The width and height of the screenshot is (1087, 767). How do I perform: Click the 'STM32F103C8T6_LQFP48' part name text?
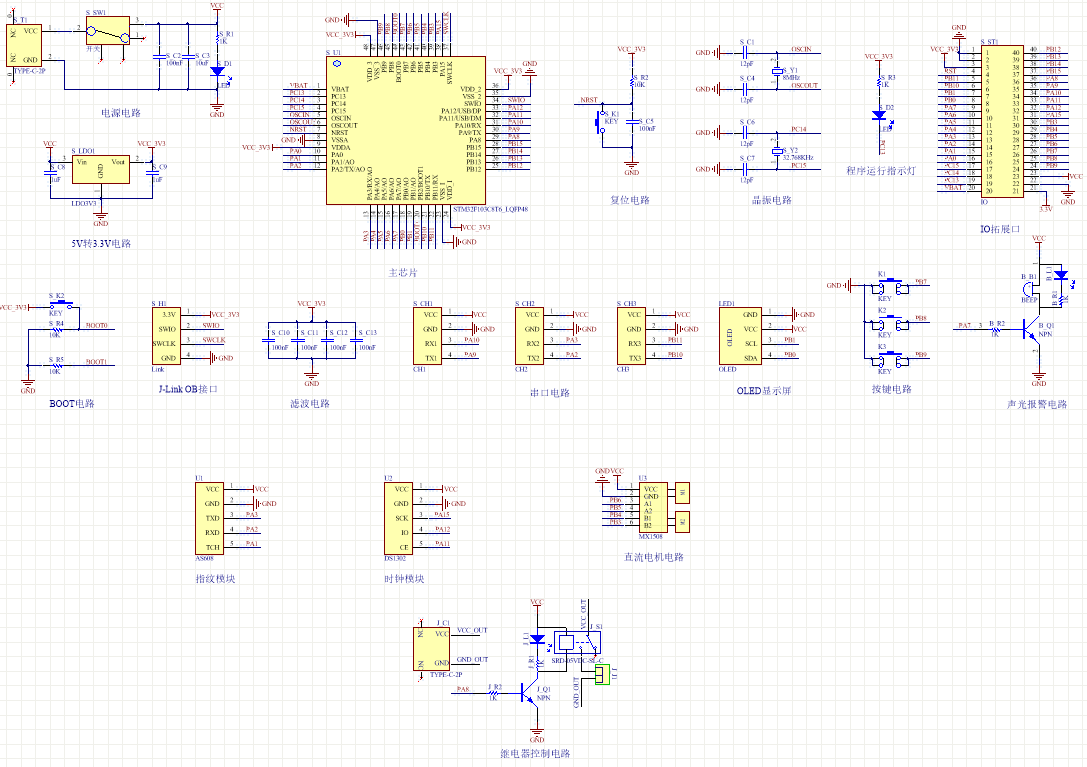pyautogui.click(x=490, y=209)
